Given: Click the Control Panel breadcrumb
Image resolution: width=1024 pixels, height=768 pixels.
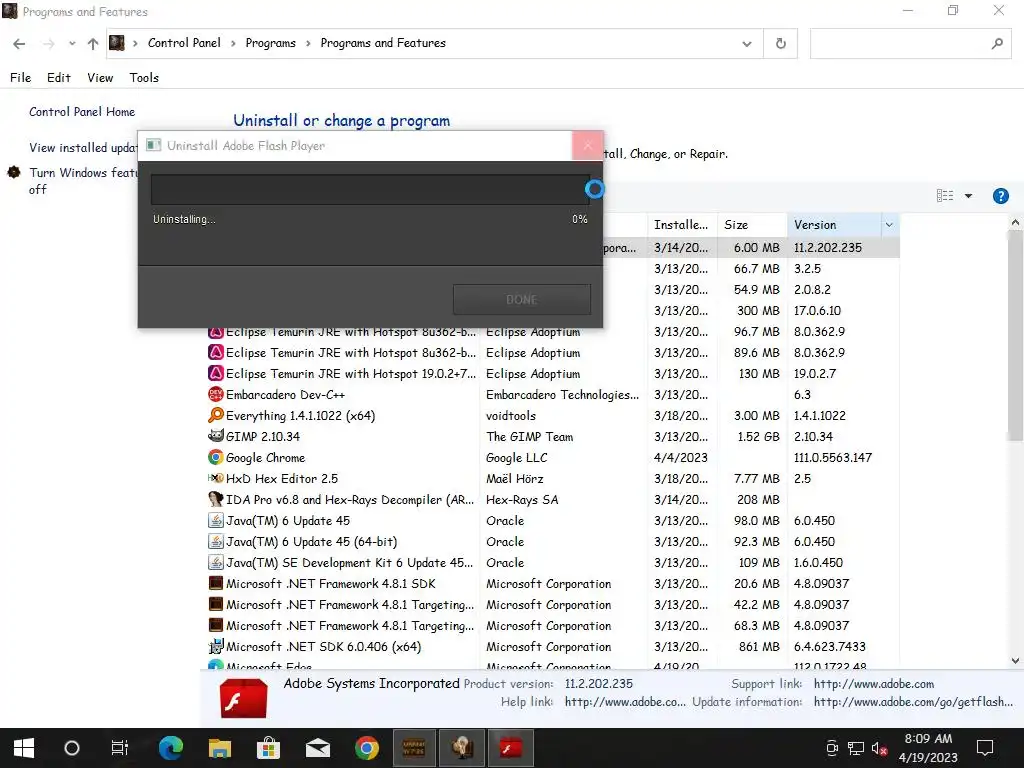Looking at the screenshot, I should [x=184, y=43].
